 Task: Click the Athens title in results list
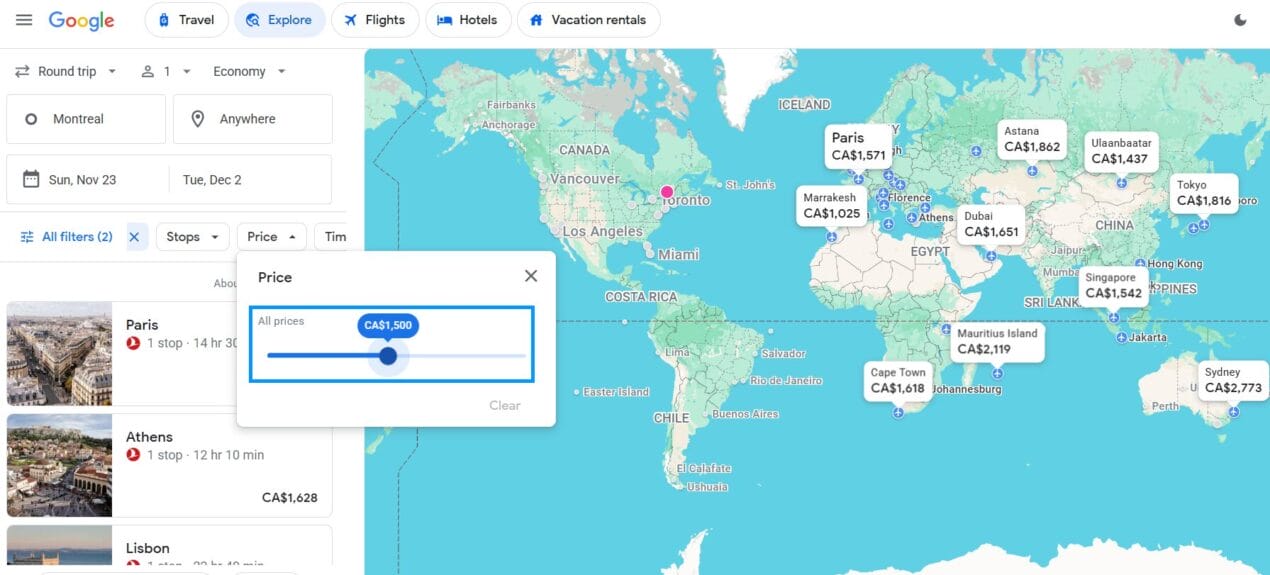[x=149, y=437]
